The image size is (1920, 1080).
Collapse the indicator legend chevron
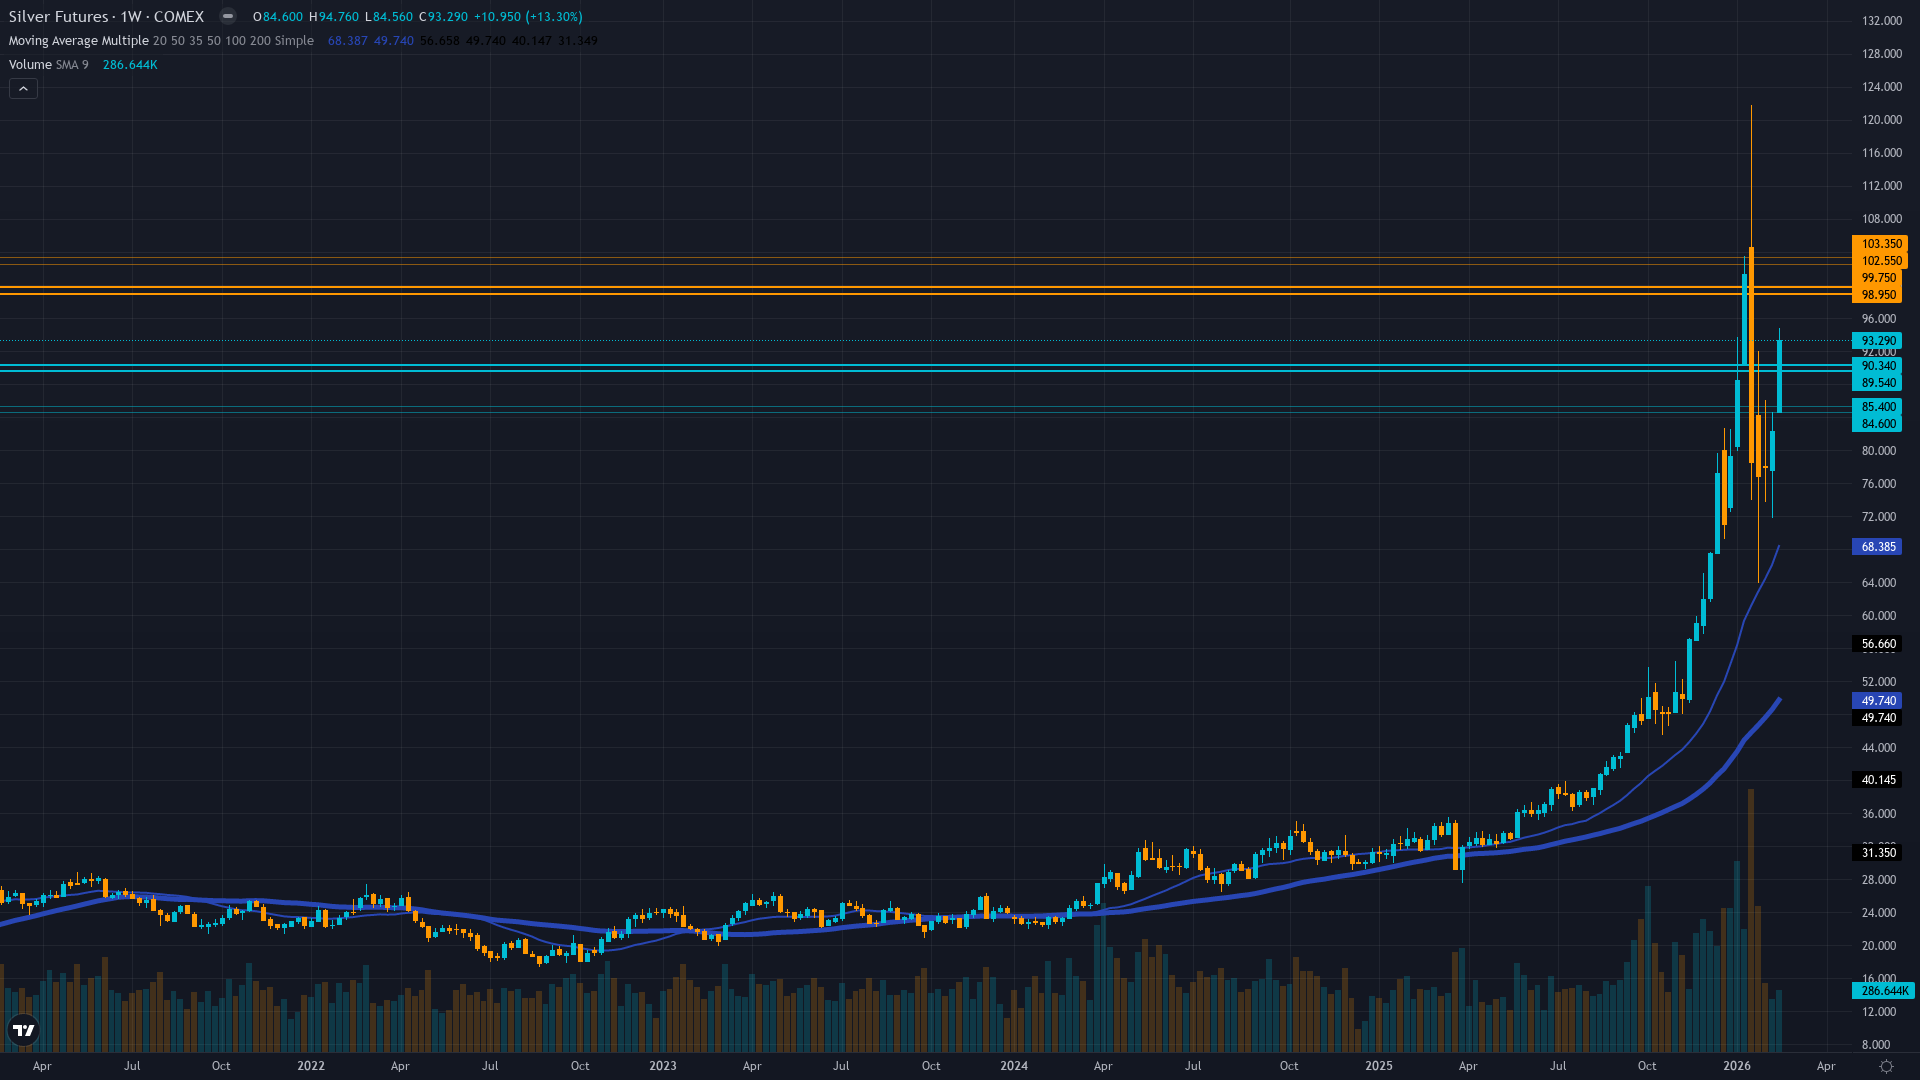click(23, 89)
